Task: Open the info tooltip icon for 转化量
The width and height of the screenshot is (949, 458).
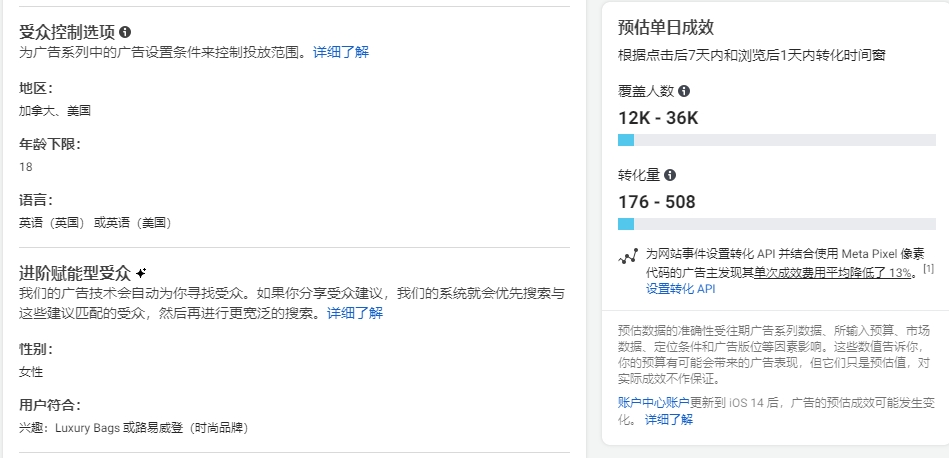Action: point(670,175)
